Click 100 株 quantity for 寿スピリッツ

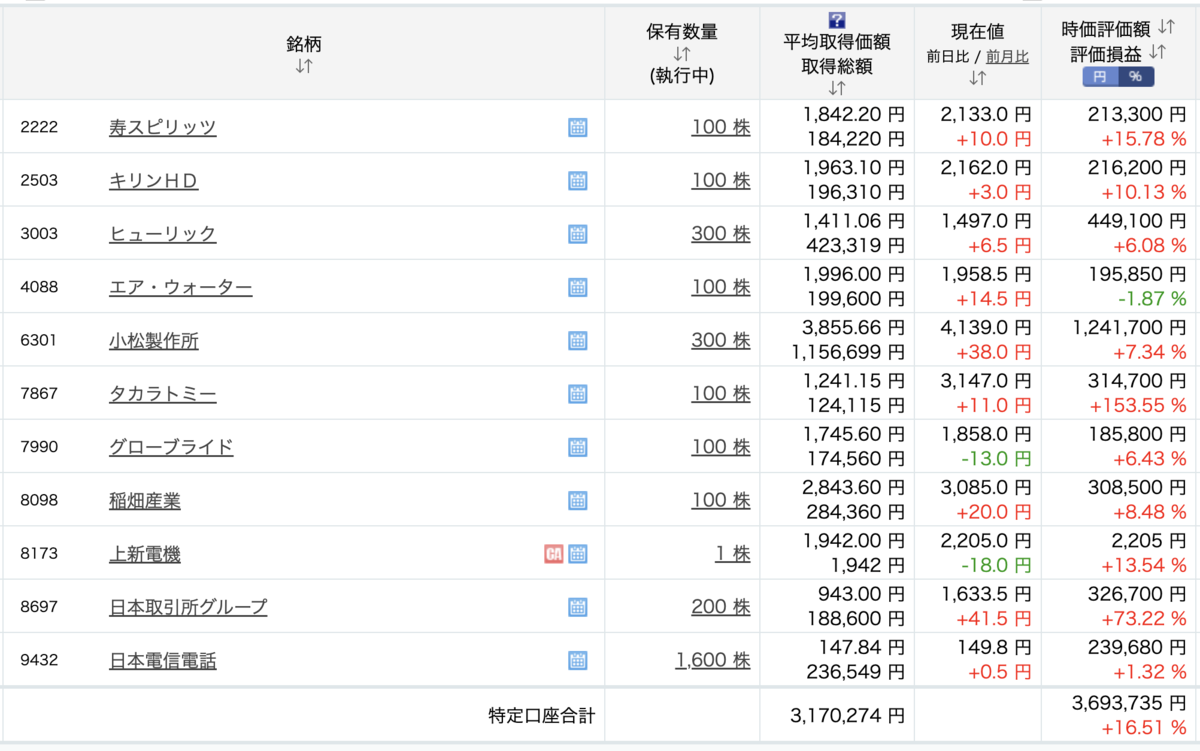click(720, 127)
